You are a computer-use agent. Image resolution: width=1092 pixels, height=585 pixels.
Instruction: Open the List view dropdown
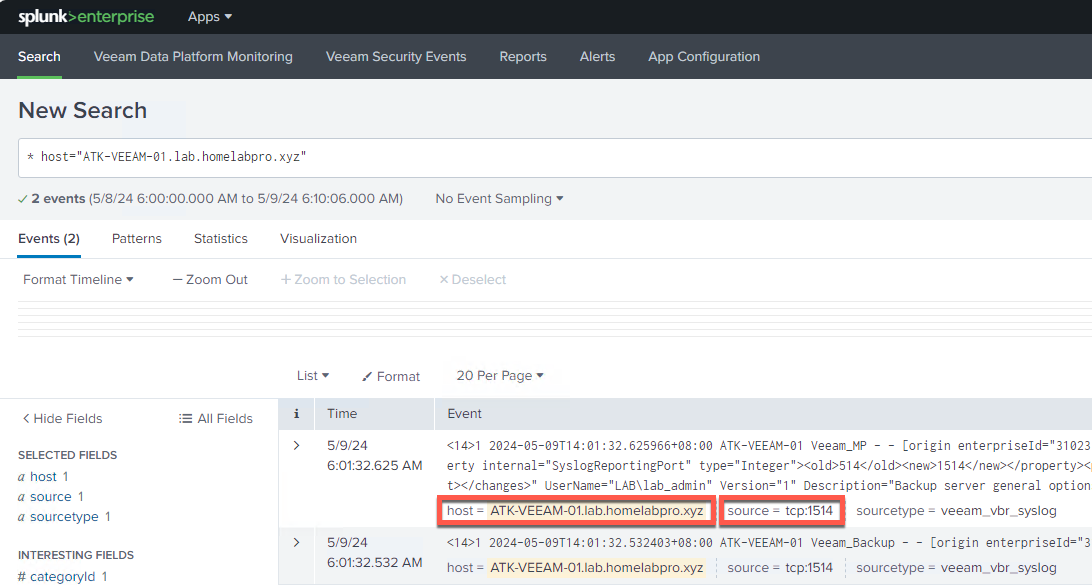[x=313, y=376]
